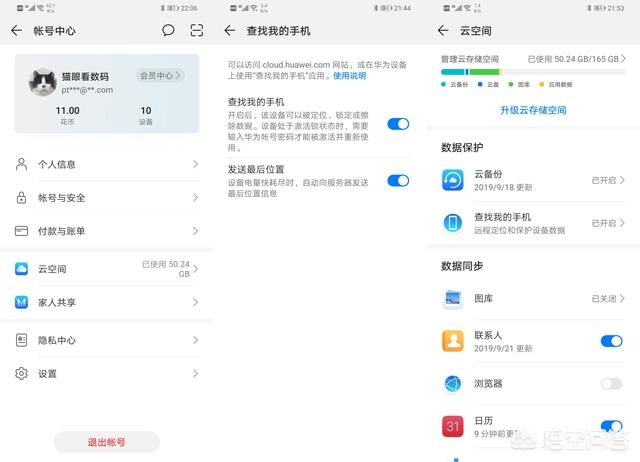
Task: Open the 帐号与安全 menu item
Action: [x=106, y=198]
